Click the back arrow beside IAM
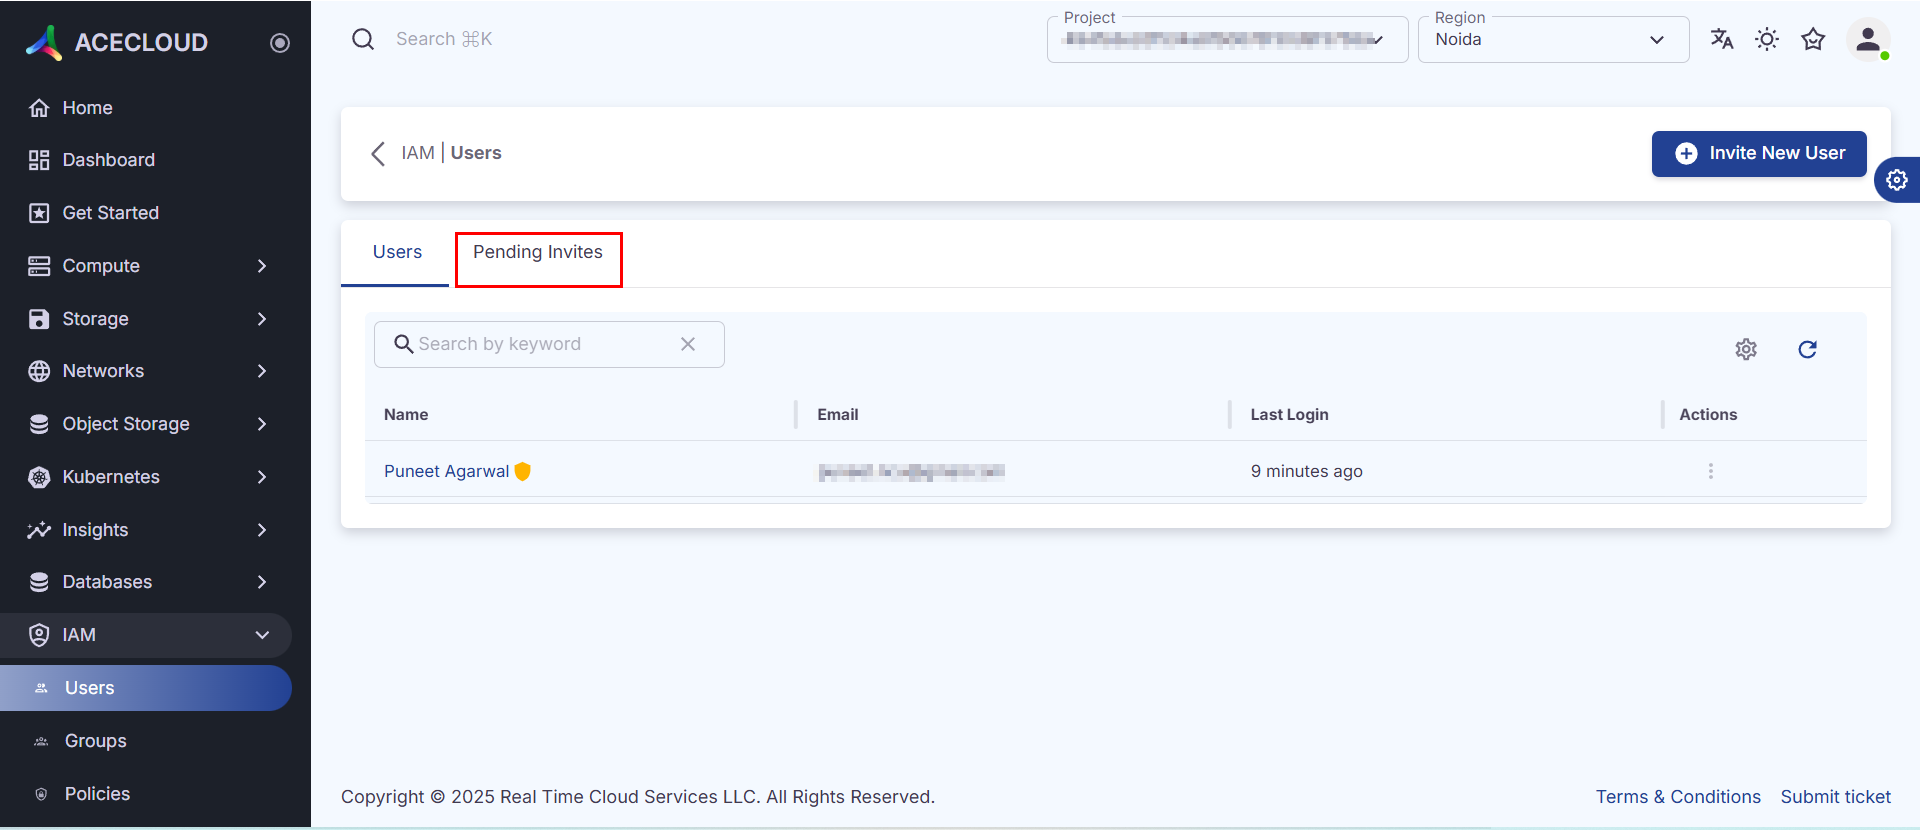1920x830 pixels. [x=378, y=153]
